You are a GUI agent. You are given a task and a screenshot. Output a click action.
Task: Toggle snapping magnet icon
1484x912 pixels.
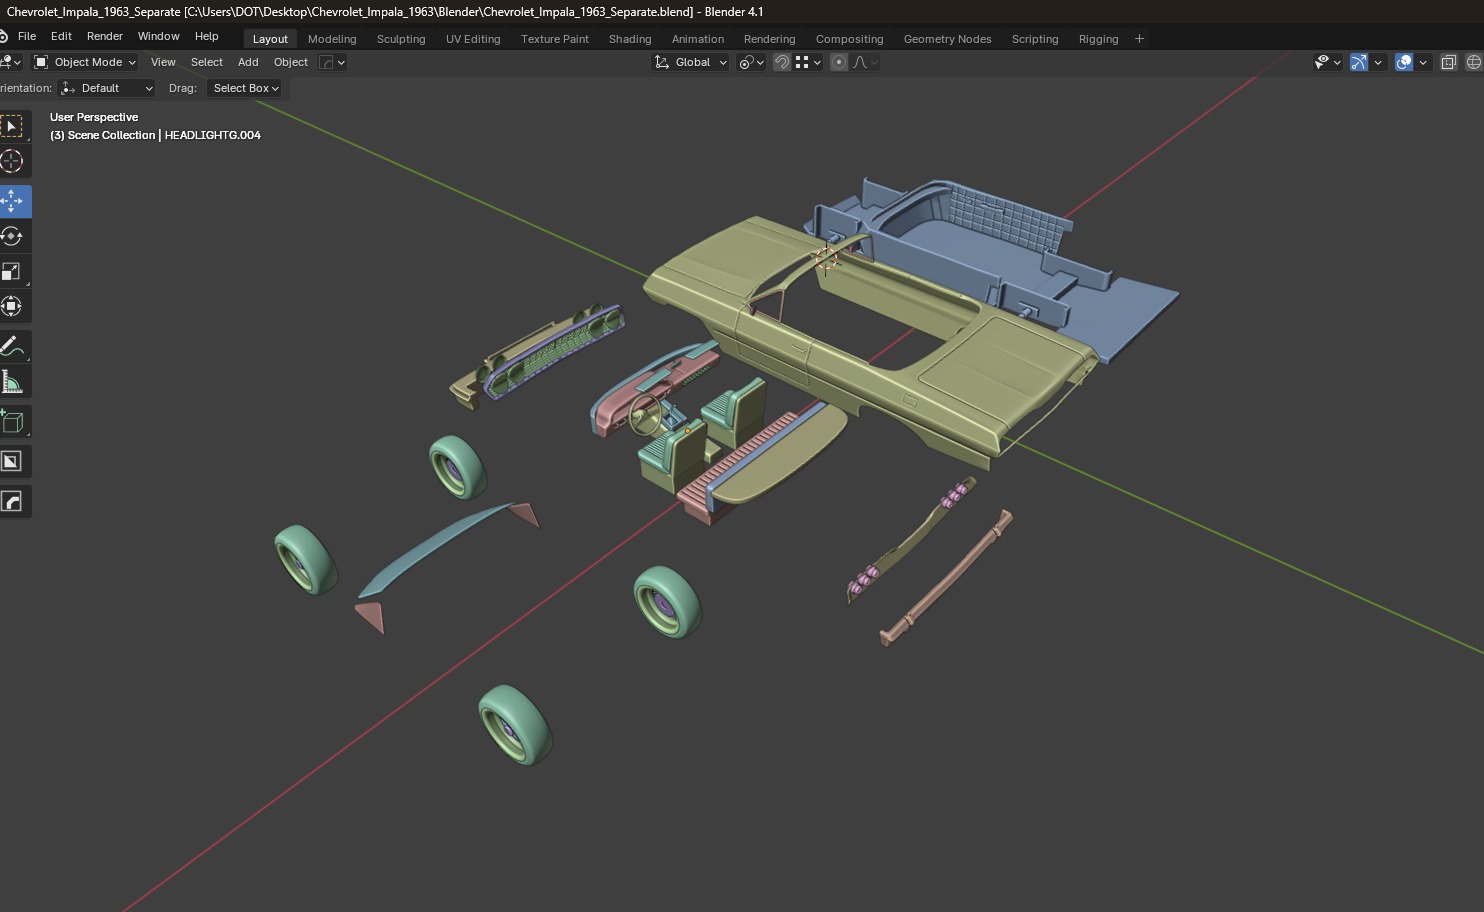[782, 62]
